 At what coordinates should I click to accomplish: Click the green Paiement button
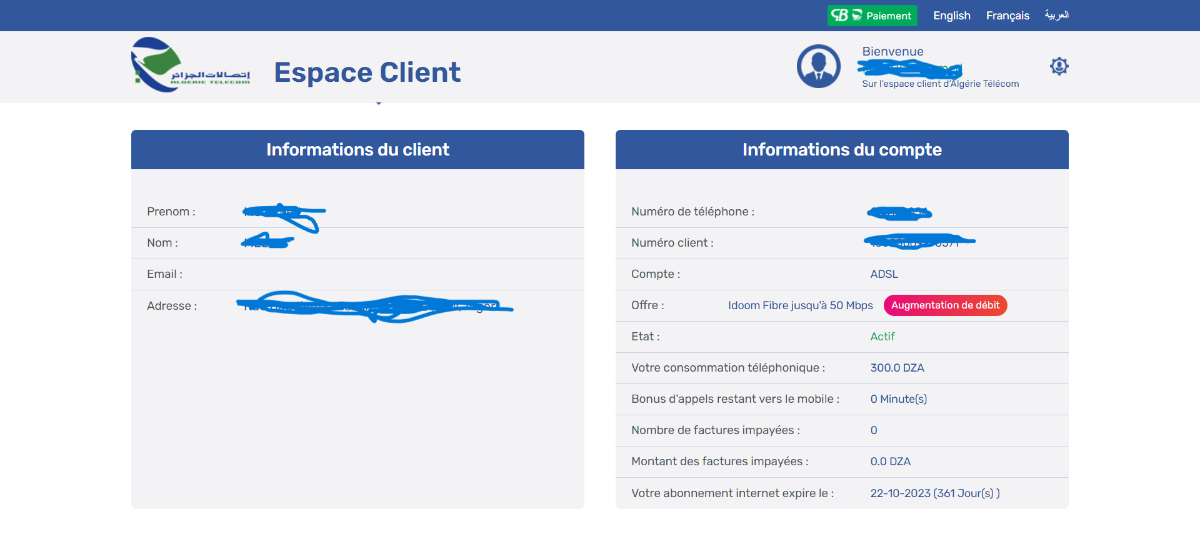tap(872, 16)
